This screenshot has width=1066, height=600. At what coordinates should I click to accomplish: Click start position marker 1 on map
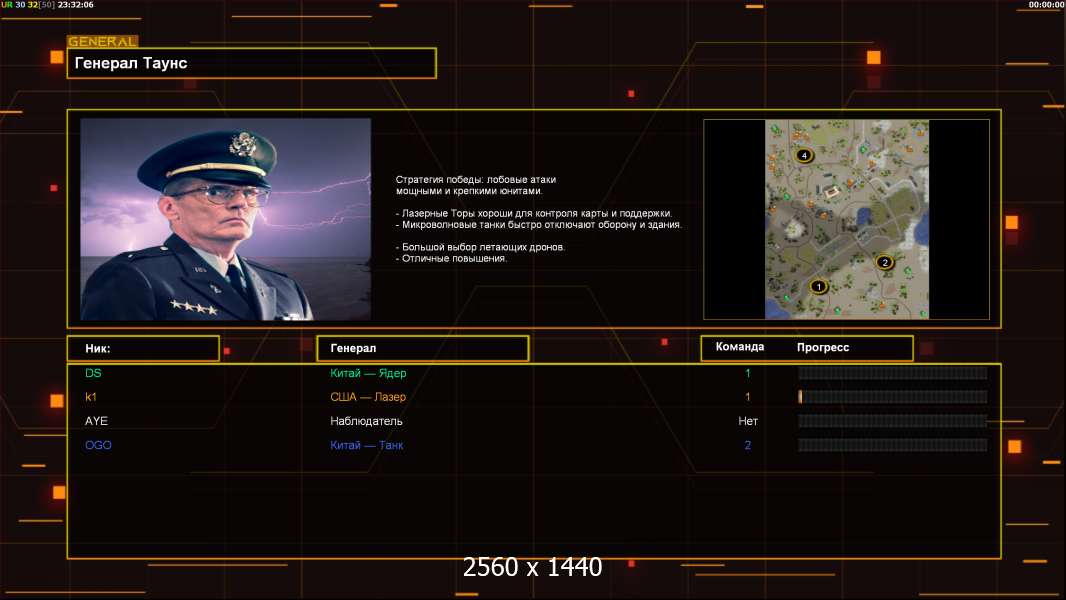coord(819,287)
